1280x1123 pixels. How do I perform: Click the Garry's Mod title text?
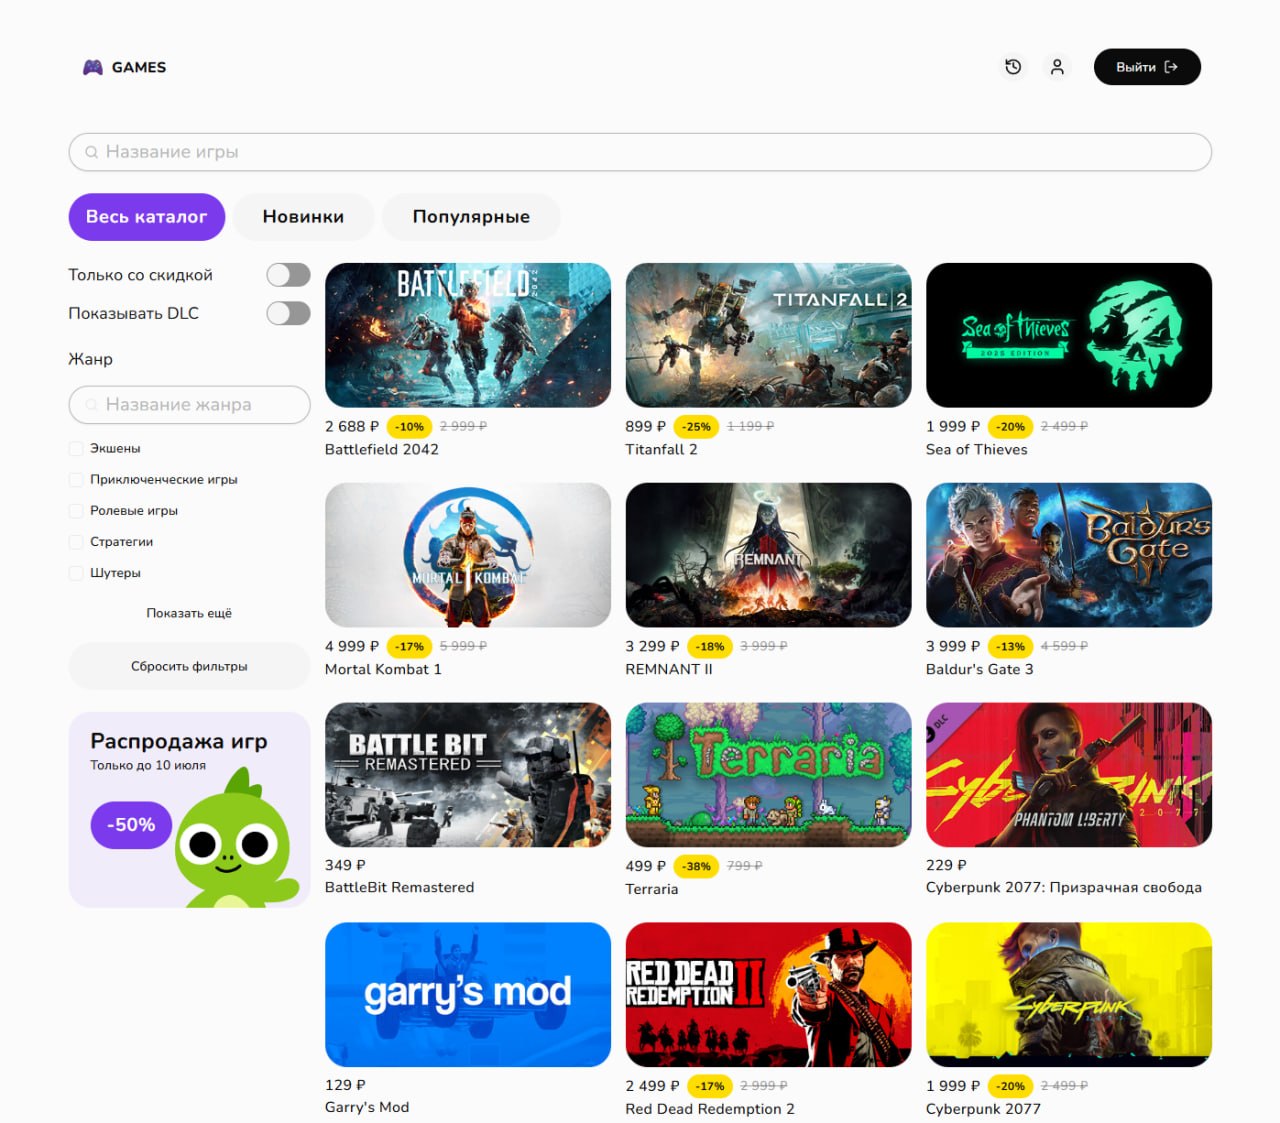click(x=367, y=1108)
